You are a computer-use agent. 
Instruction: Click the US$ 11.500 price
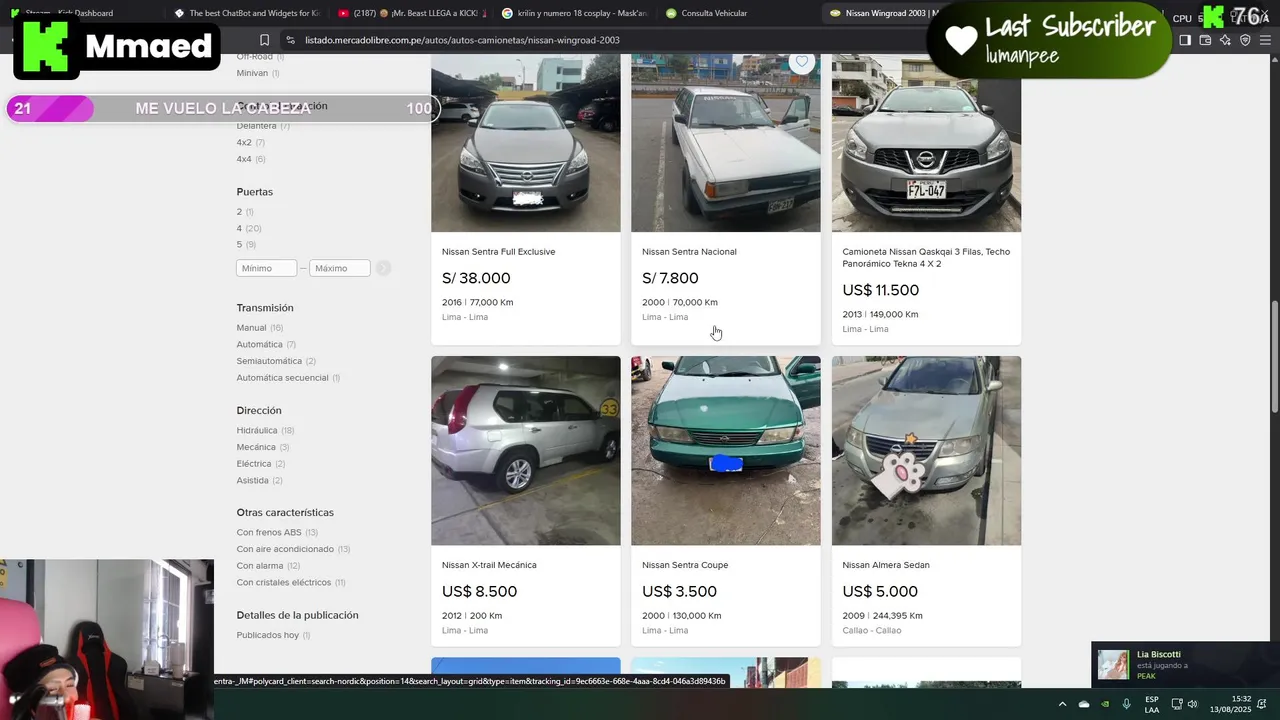880,290
